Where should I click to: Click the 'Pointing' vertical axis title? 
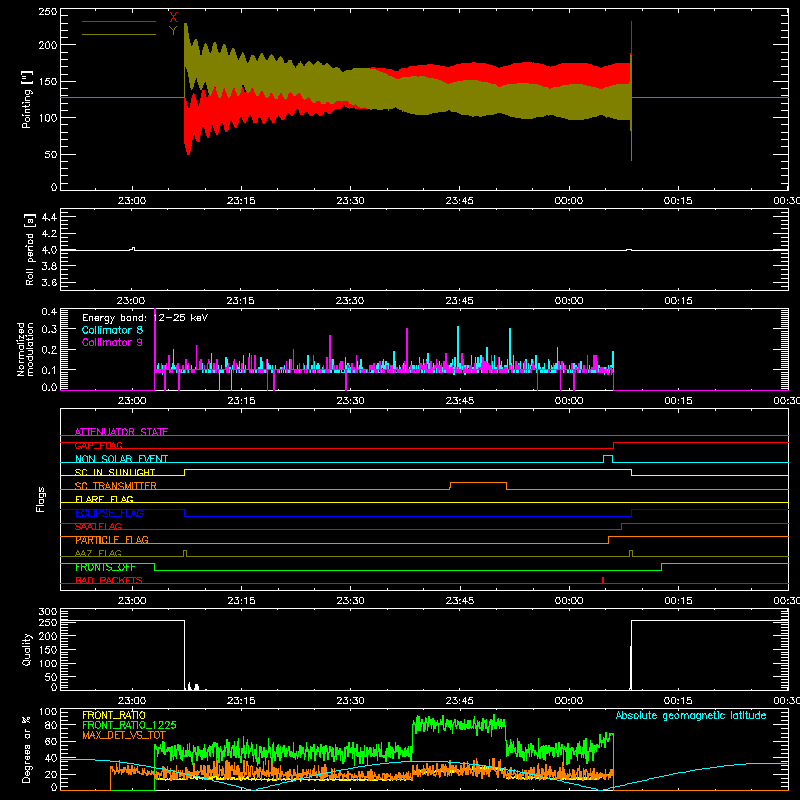coord(27,99)
